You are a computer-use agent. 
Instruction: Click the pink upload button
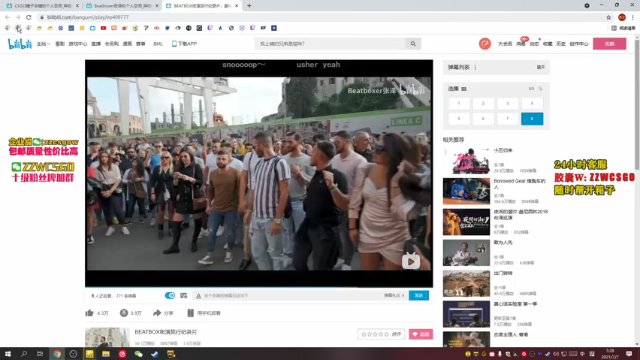pos(609,44)
